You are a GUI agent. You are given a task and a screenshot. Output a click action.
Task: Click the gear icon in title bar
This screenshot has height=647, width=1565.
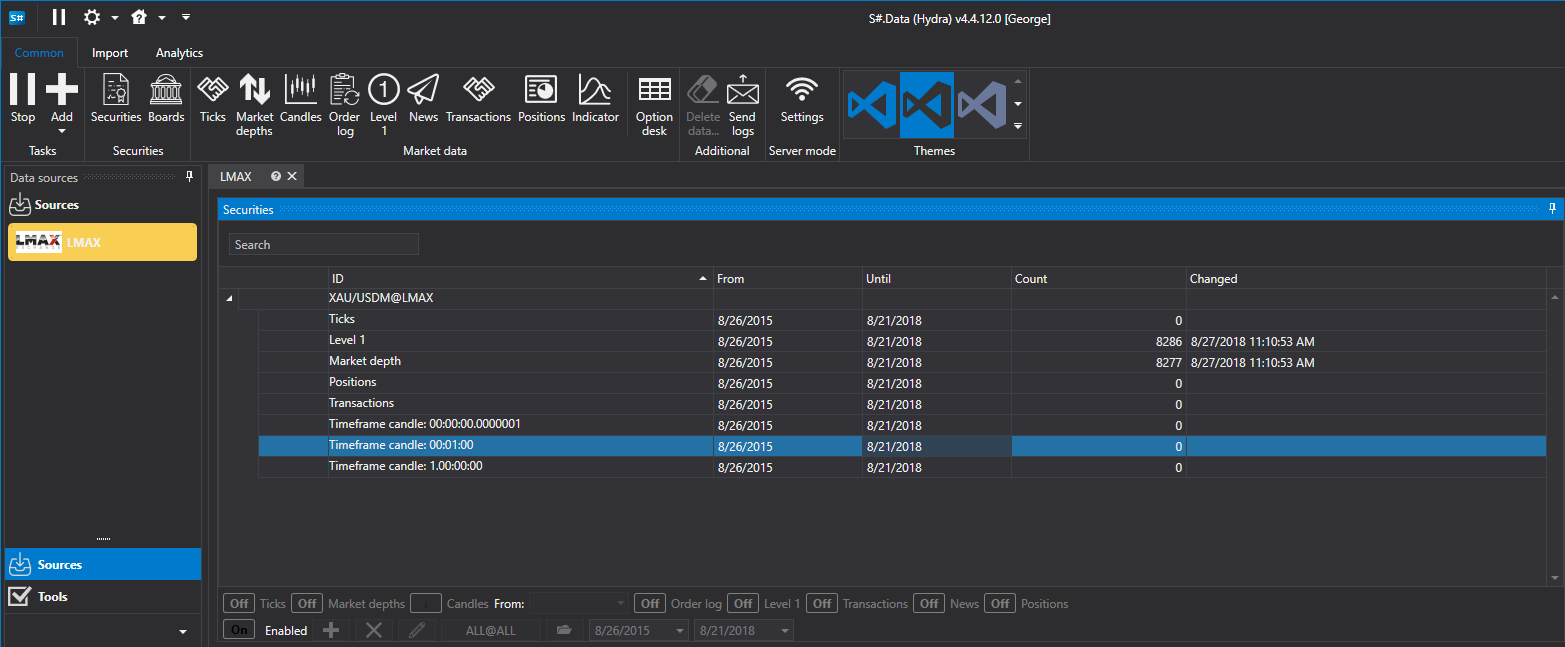pyautogui.click(x=92, y=17)
